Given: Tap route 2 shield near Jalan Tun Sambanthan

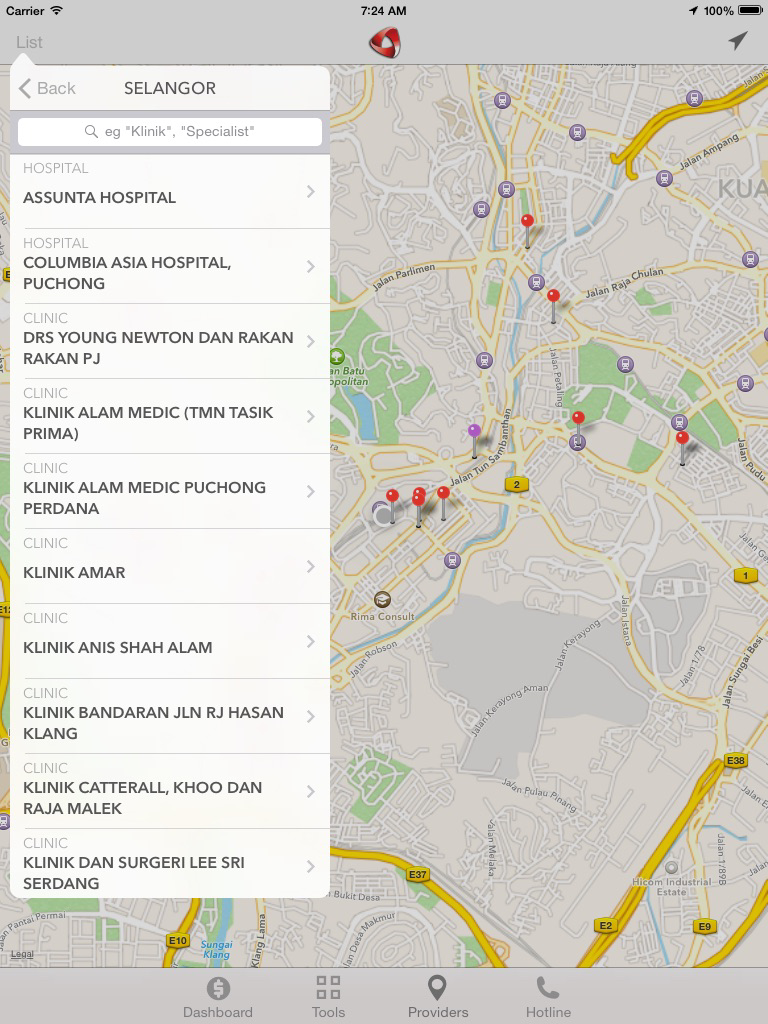Looking at the screenshot, I should pos(517,484).
